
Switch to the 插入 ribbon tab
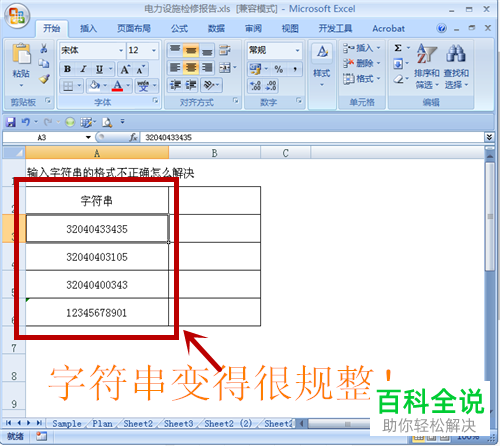(88, 29)
